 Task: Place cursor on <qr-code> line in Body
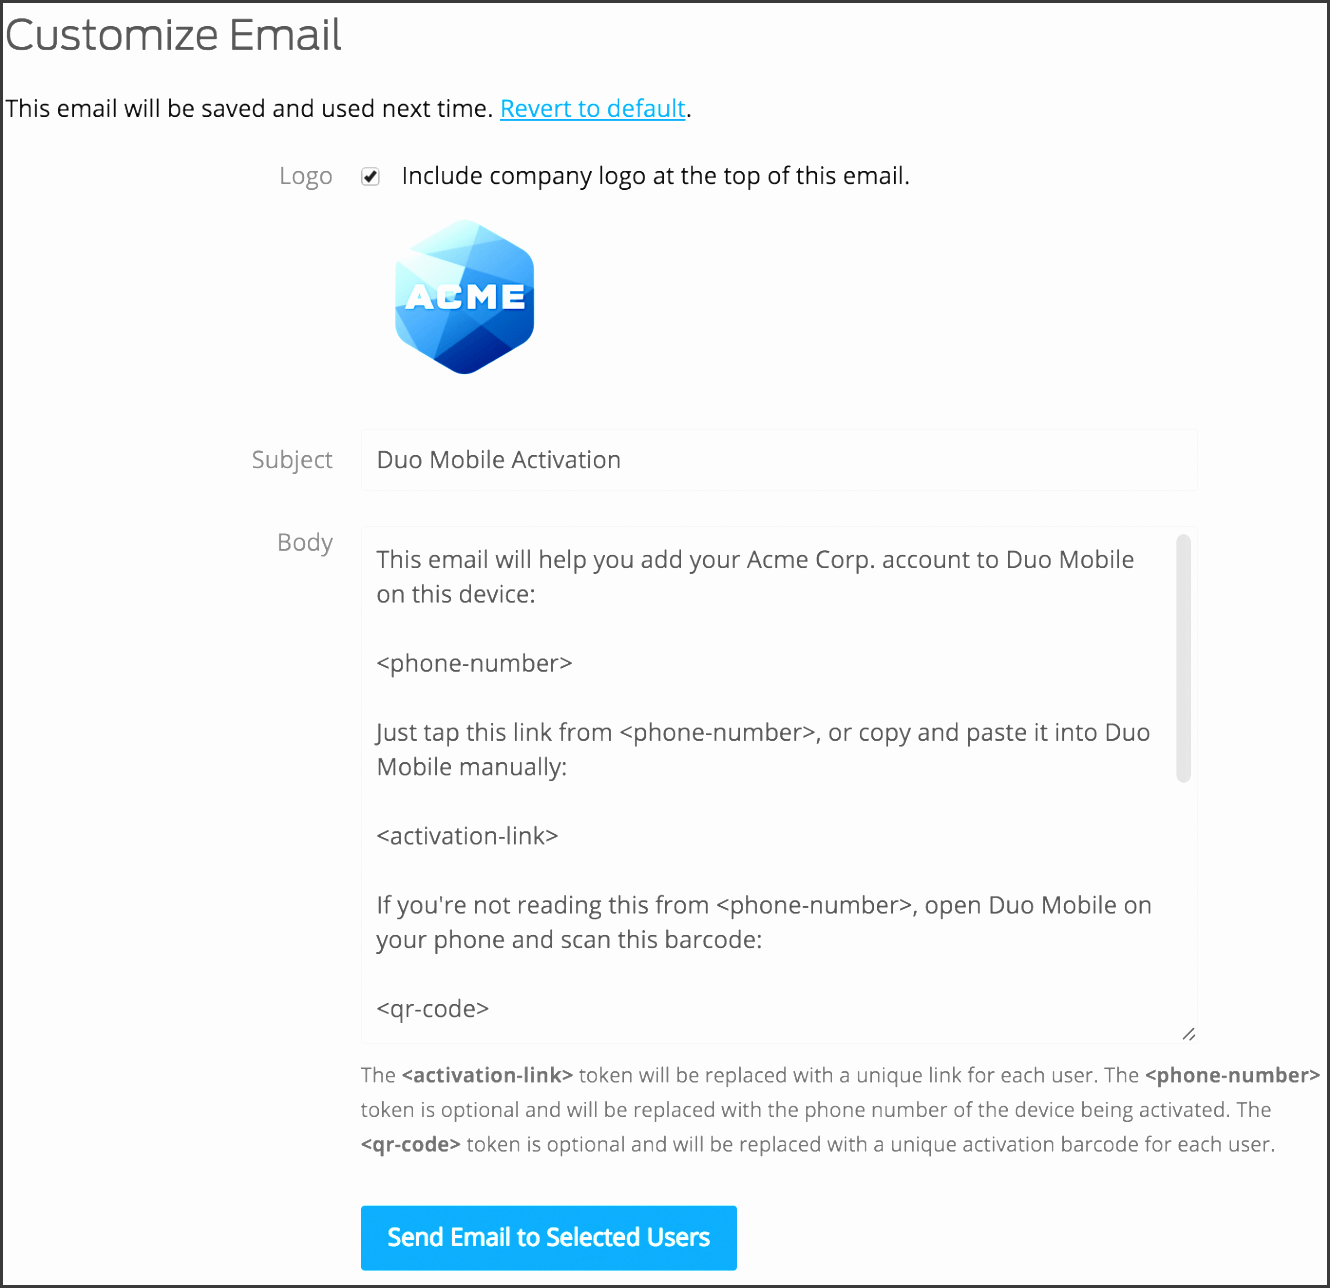[433, 1009]
